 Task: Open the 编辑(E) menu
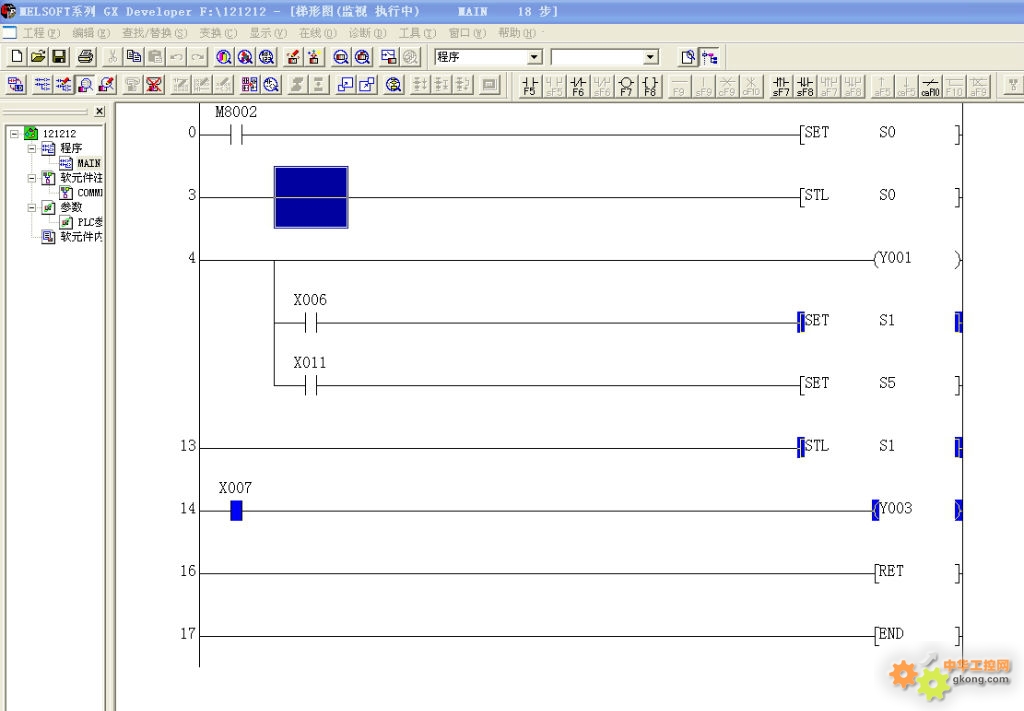pyautogui.click(x=91, y=33)
